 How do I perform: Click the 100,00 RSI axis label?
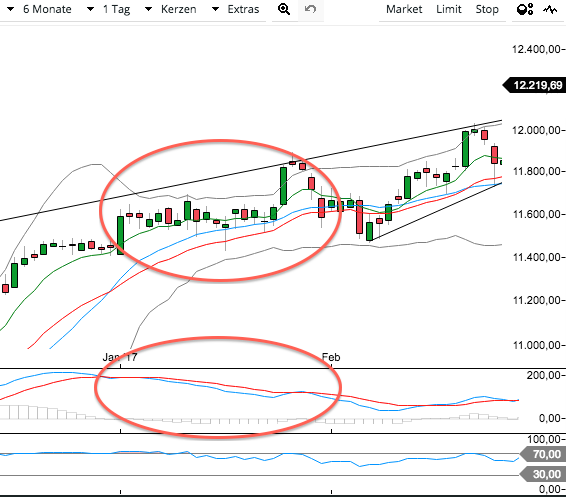coord(544,440)
